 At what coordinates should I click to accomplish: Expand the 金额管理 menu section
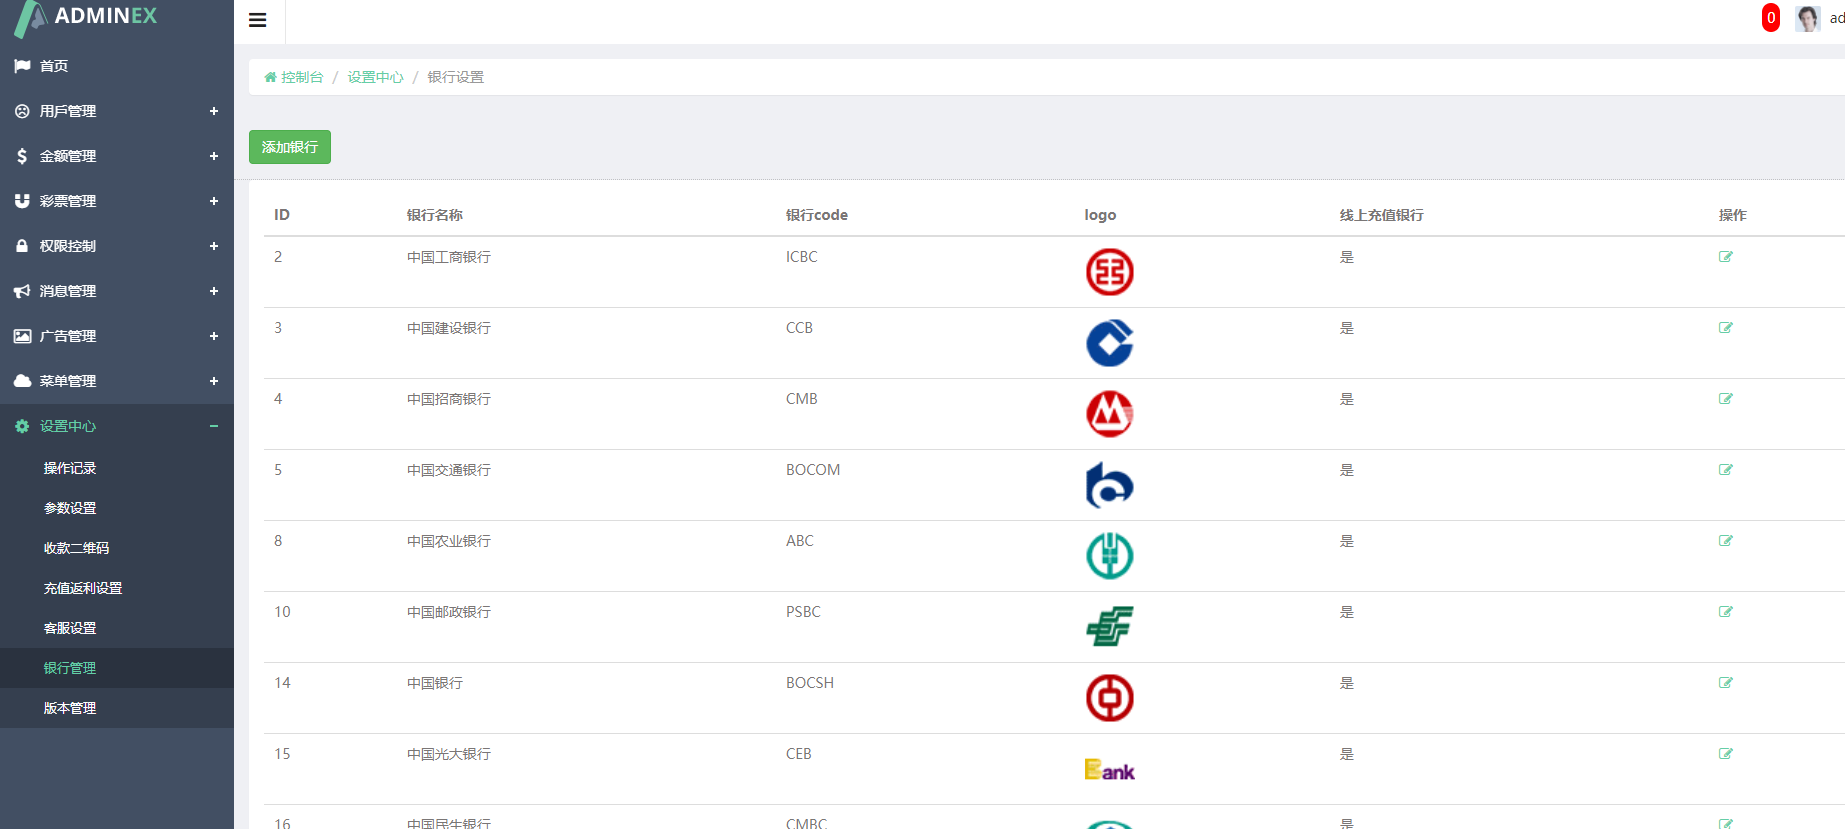[x=116, y=156]
